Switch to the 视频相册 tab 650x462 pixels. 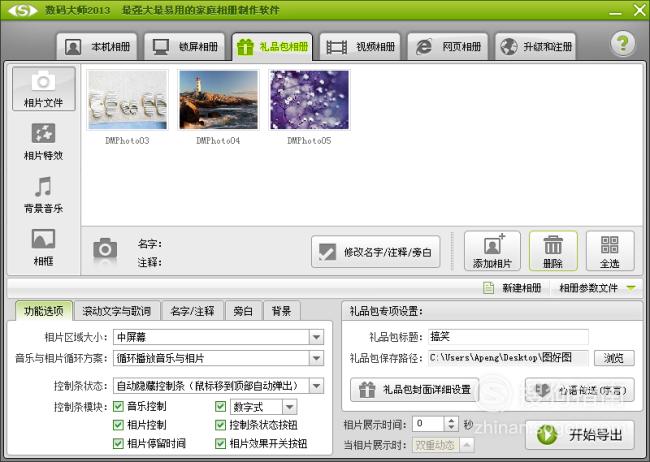click(x=360, y=46)
